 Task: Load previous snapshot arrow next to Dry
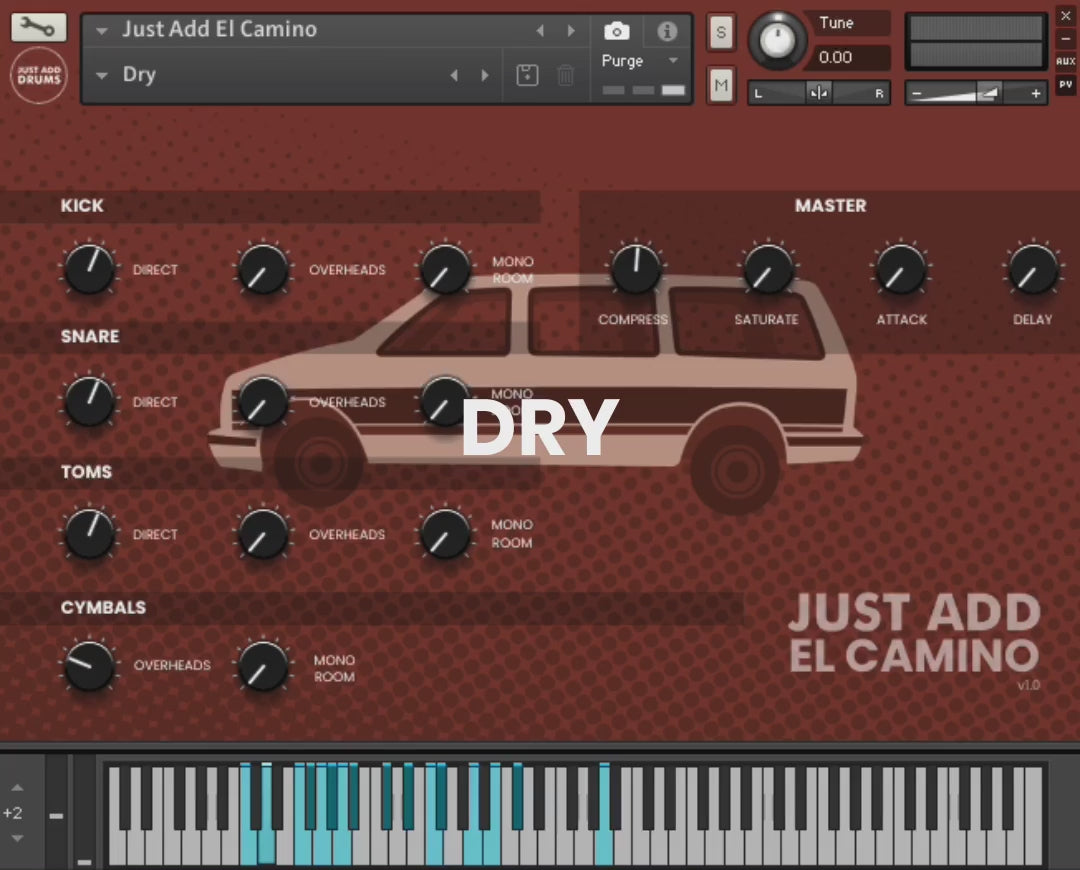454,75
